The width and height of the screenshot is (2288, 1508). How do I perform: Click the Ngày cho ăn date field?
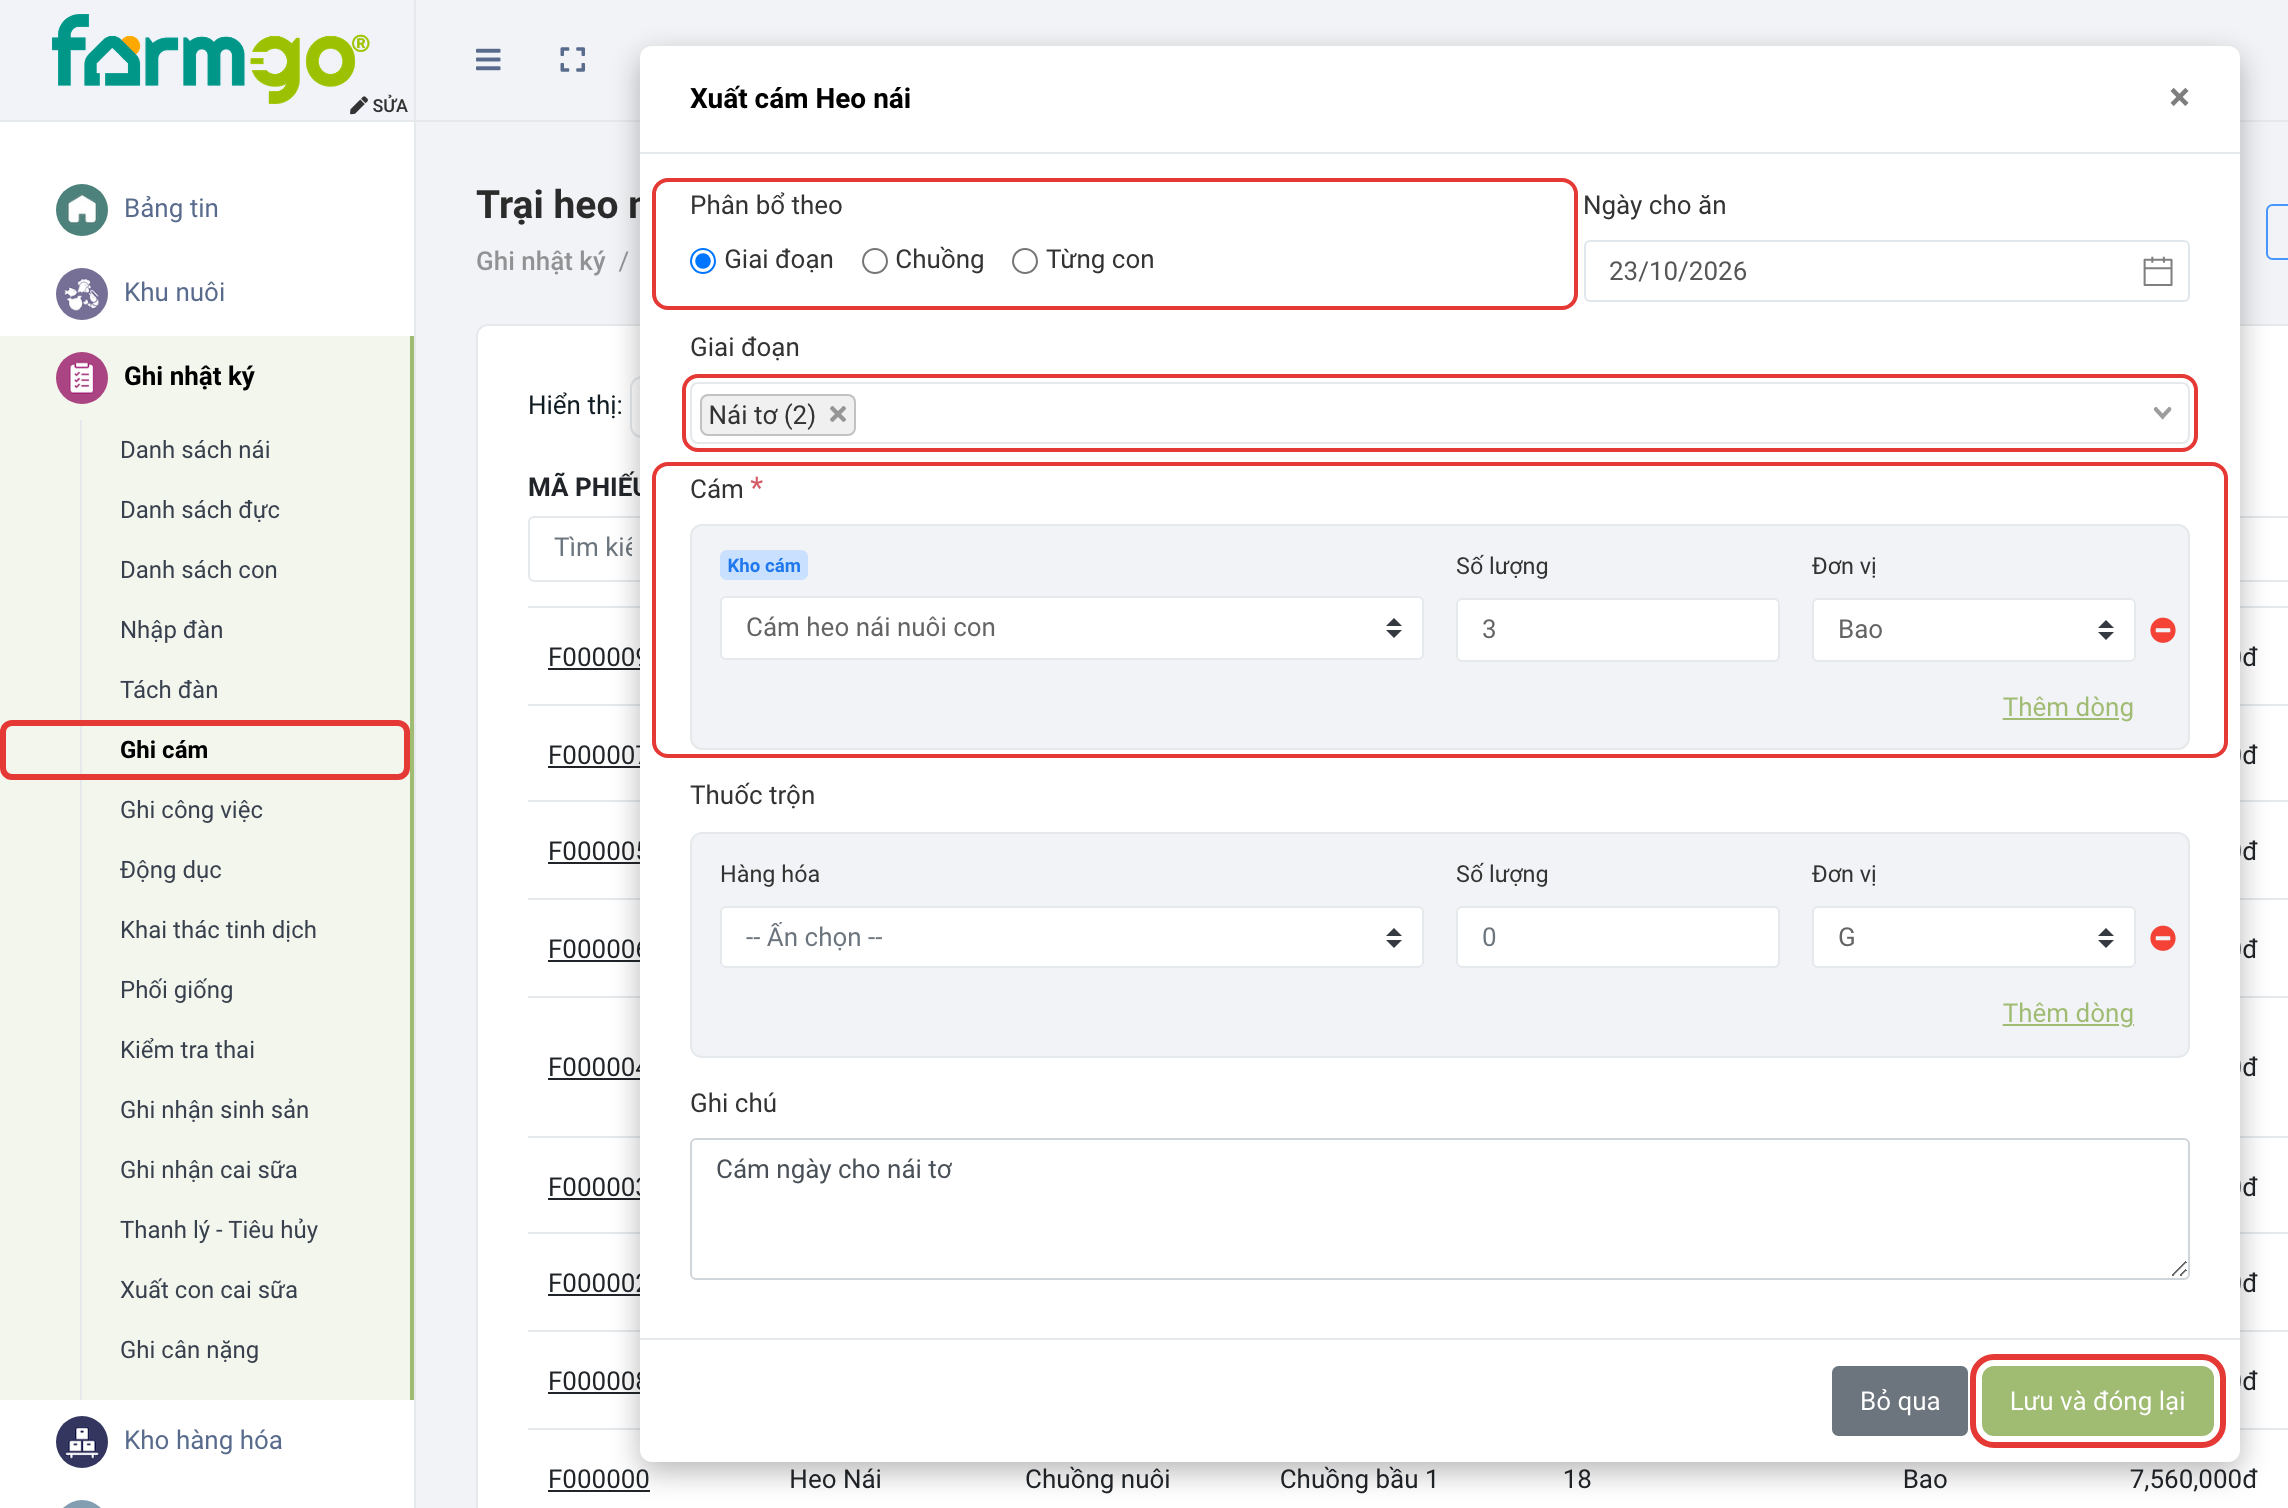(x=1886, y=271)
